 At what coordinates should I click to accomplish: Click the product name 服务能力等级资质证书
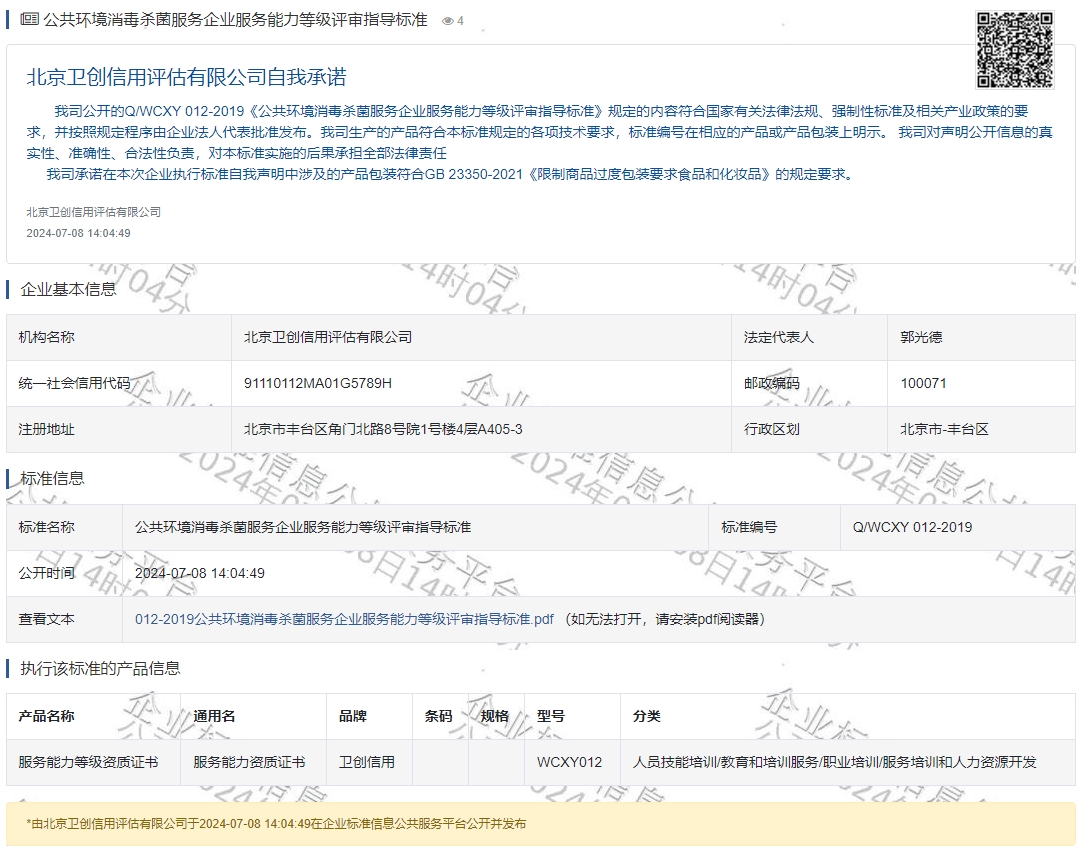click(88, 762)
